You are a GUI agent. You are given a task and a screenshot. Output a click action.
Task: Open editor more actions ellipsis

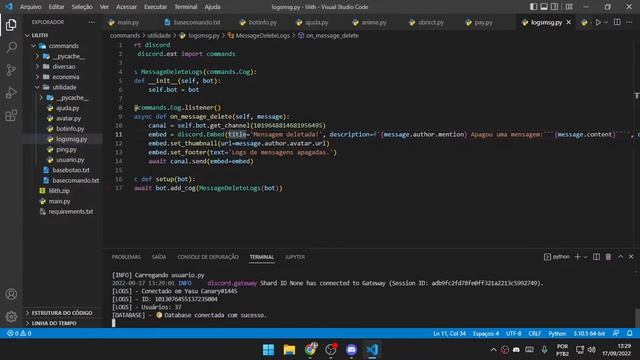point(629,22)
